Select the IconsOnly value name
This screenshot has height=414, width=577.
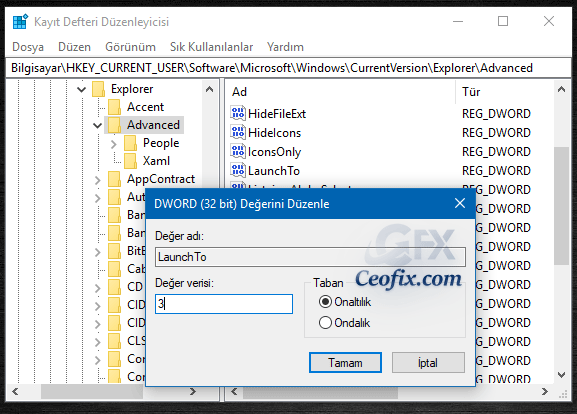(x=275, y=152)
